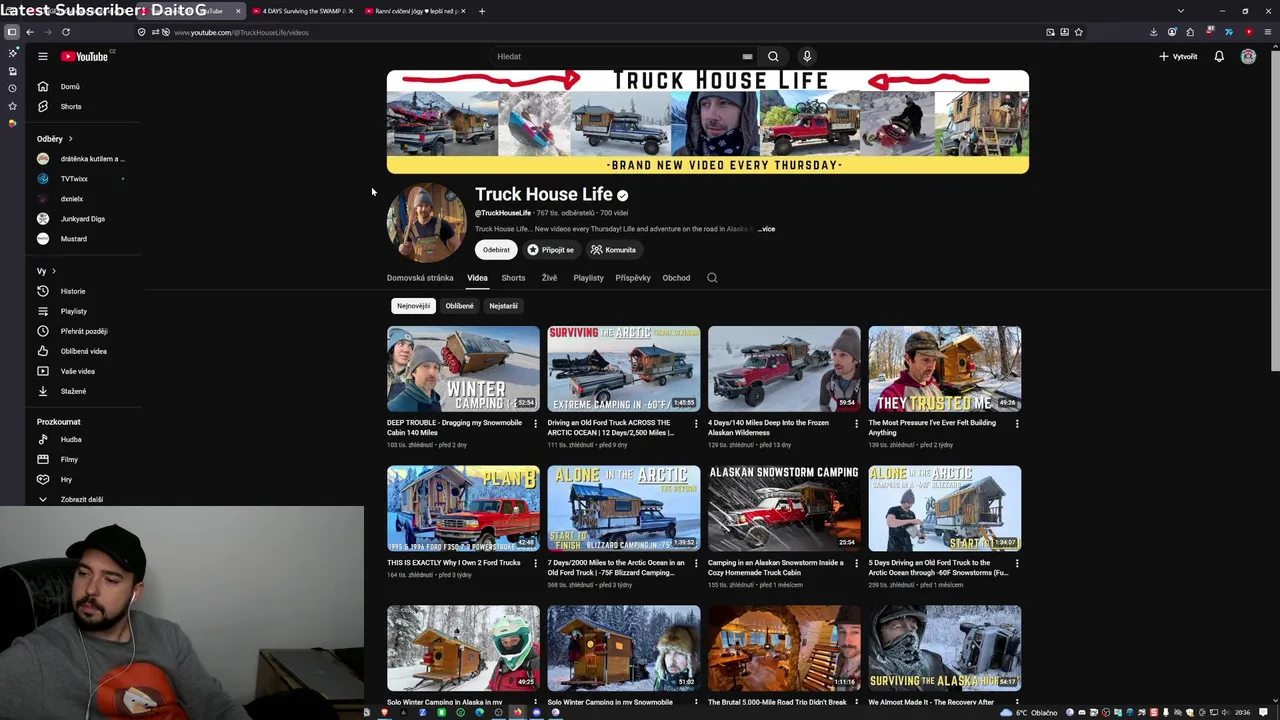
Task: Switch to the channel Shorts tab
Action: [513, 278]
